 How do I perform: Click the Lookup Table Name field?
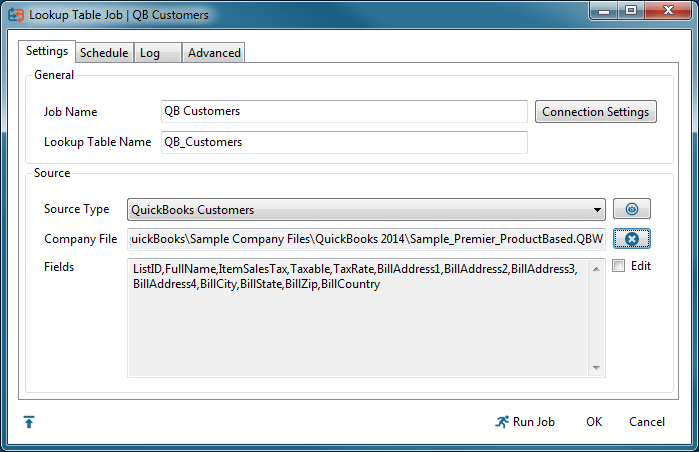coord(344,142)
